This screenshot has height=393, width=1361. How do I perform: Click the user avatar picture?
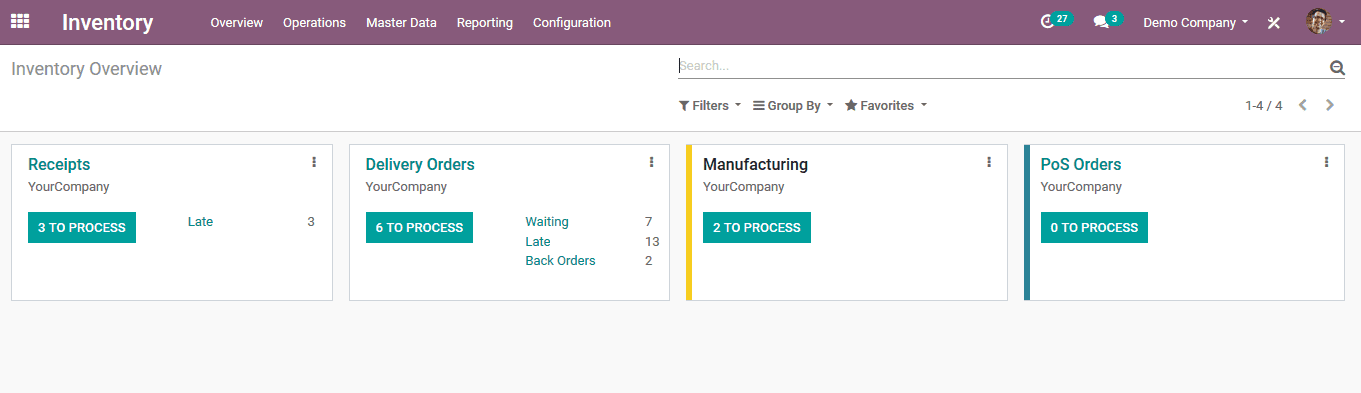point(1318,21)
